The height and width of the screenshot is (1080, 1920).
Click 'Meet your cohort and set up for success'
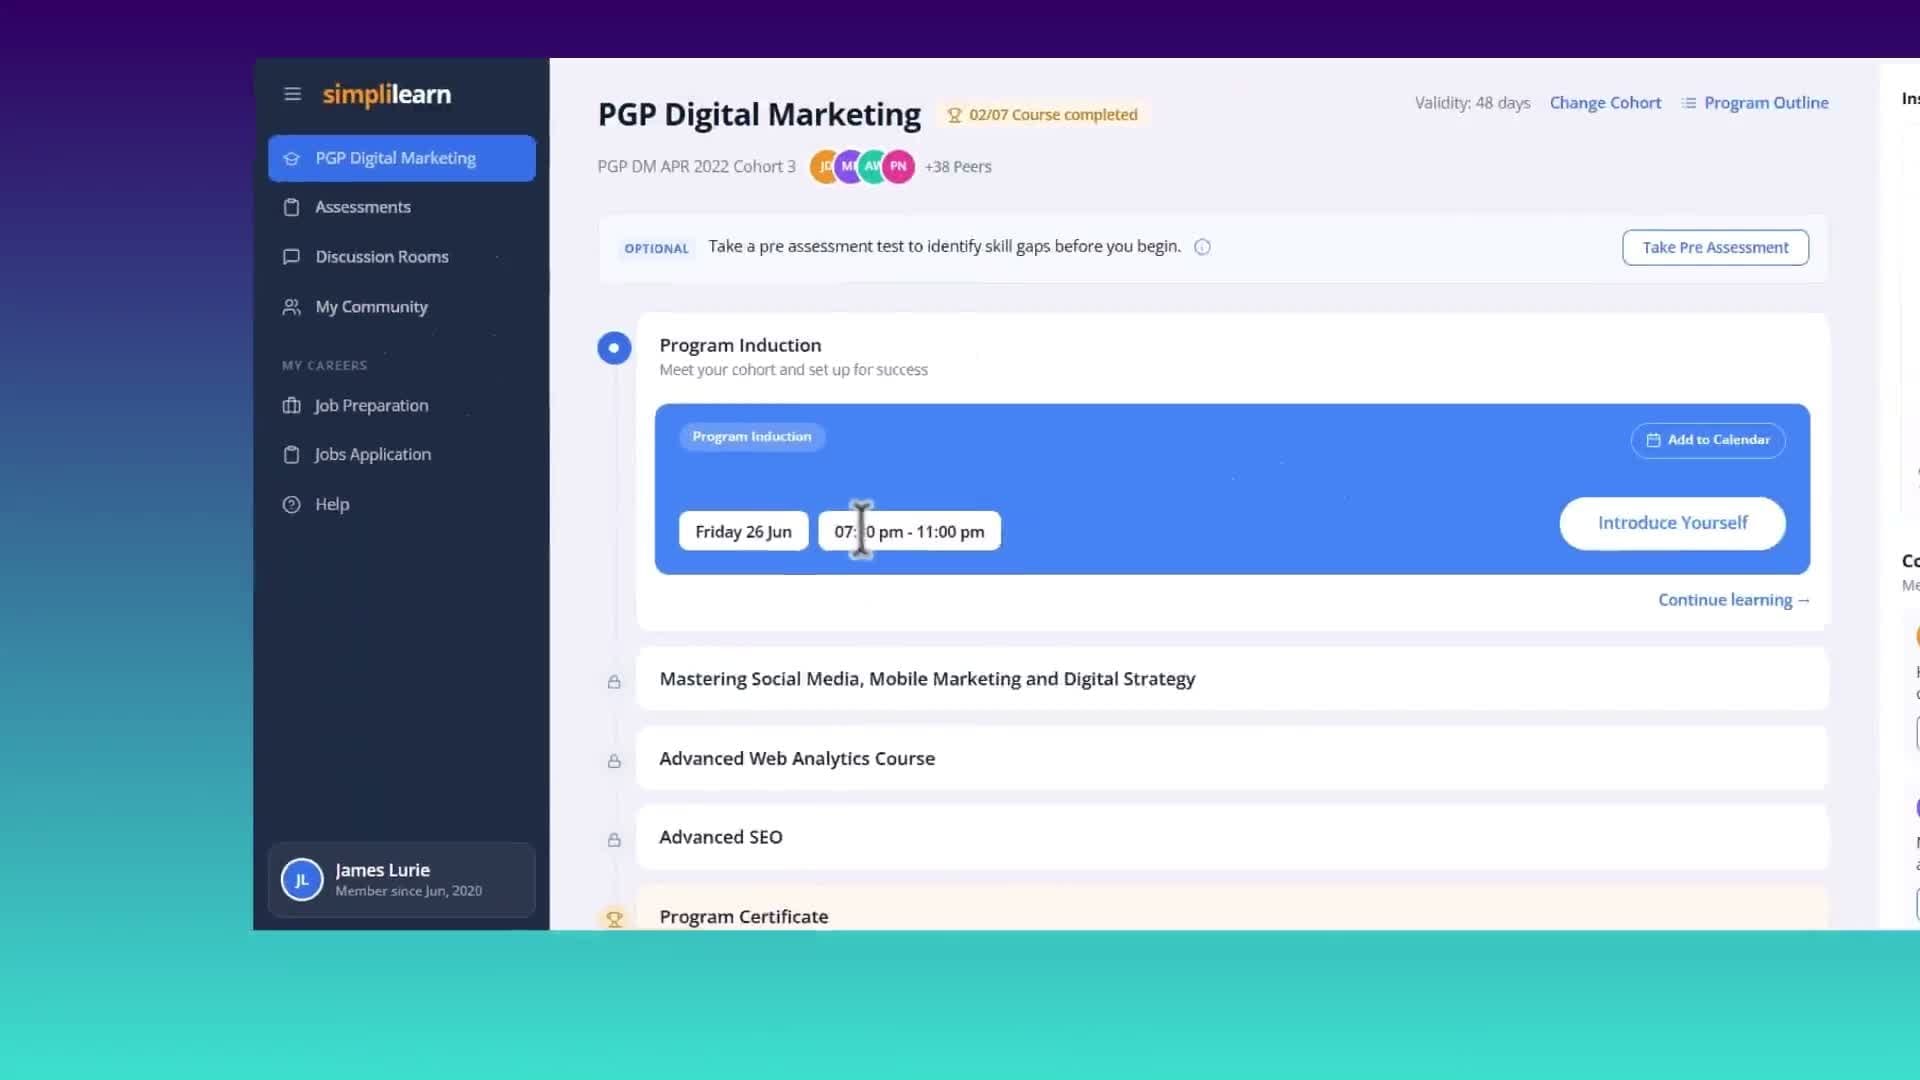pos(793,370)
